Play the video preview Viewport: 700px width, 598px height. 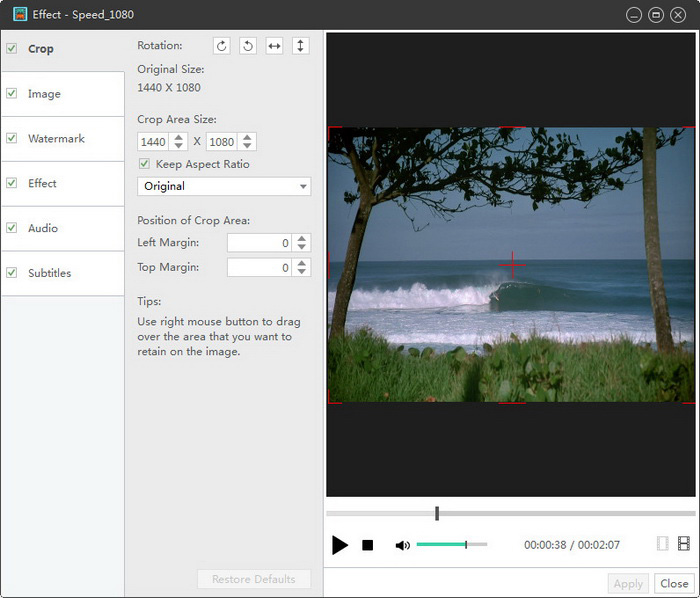pyautogui.click(x=340, y=545)
